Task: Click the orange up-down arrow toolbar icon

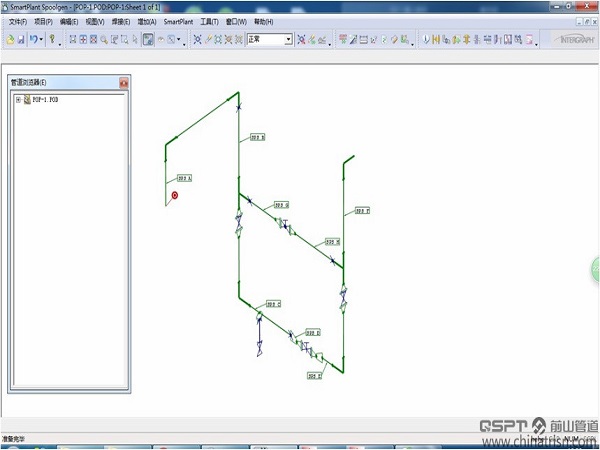Action: coord(466,39)
